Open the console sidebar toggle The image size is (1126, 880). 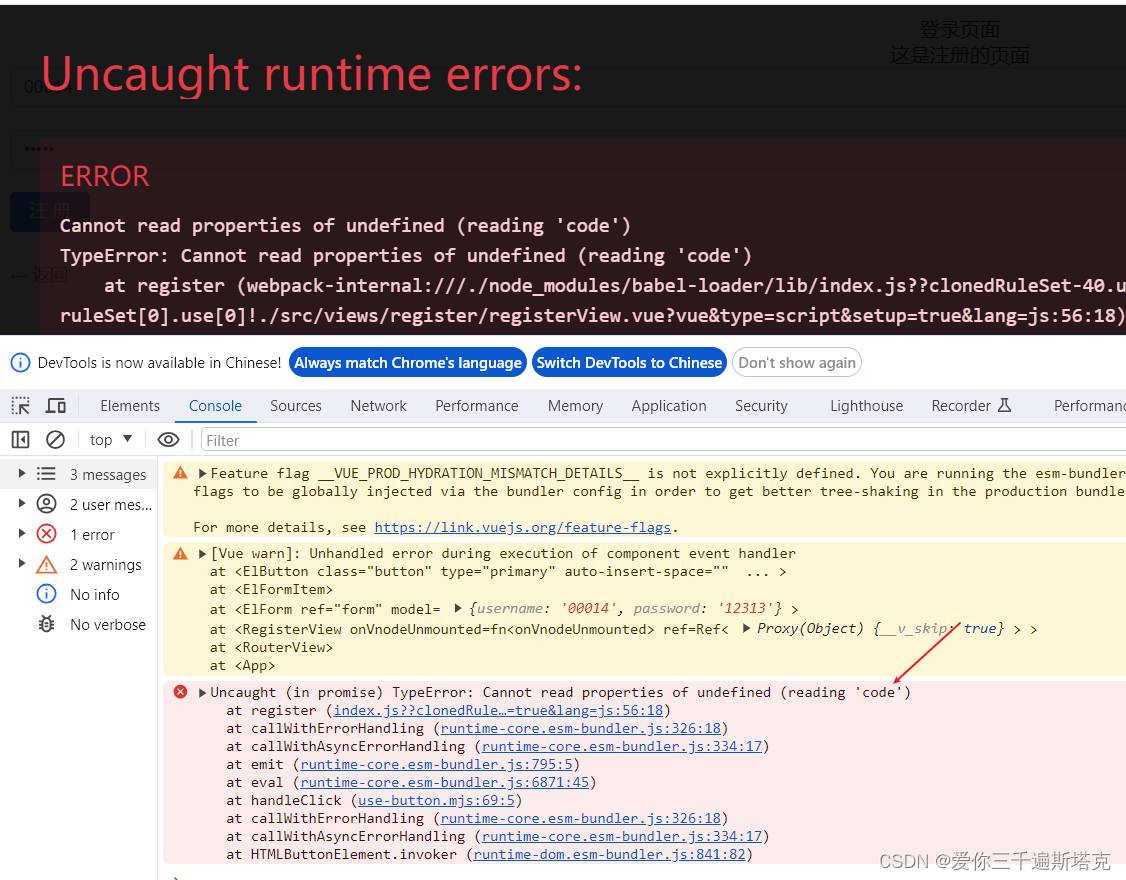tap(20, 439)
